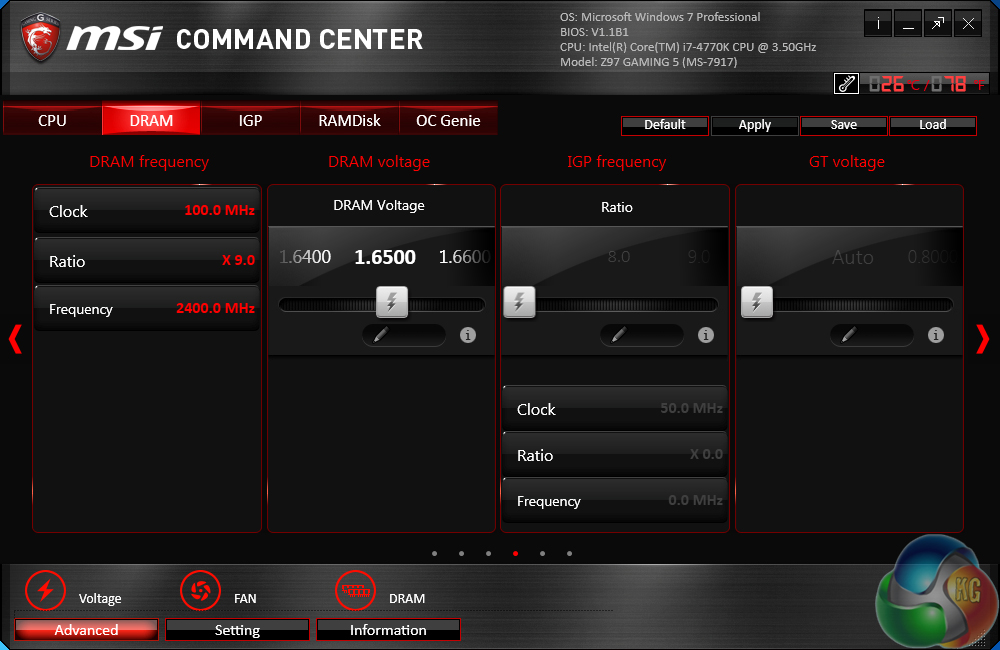Jump to the second page dot

(x=461, y=554)
